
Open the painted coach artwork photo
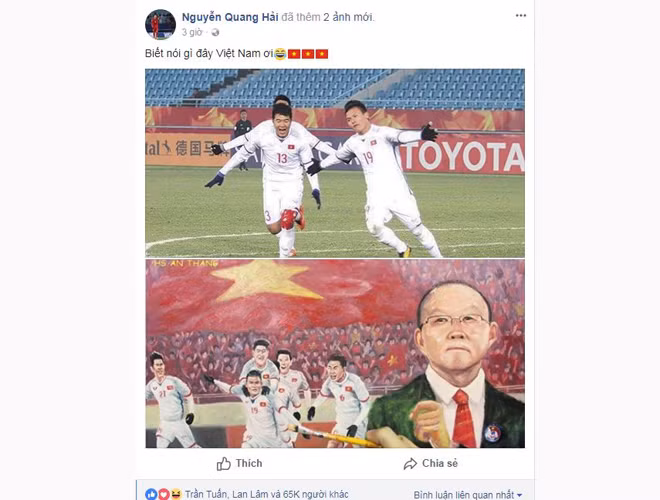tap(335, 354)
